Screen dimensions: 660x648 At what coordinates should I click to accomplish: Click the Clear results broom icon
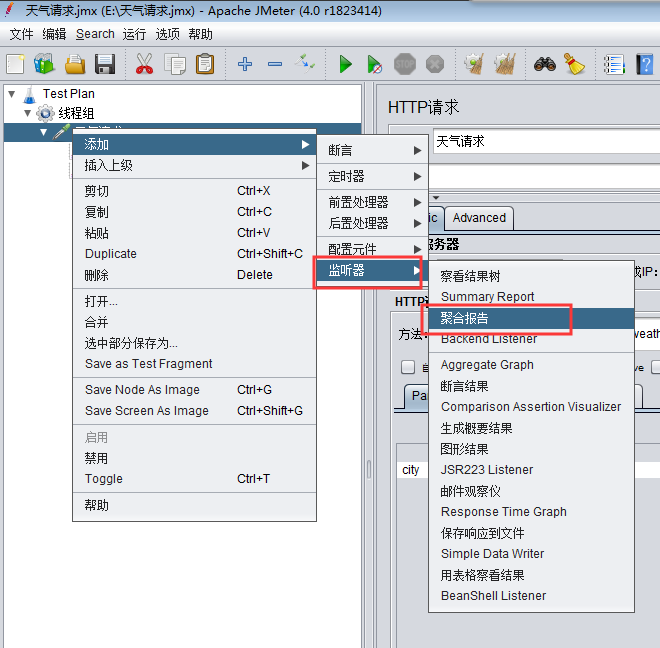(474, 64)
